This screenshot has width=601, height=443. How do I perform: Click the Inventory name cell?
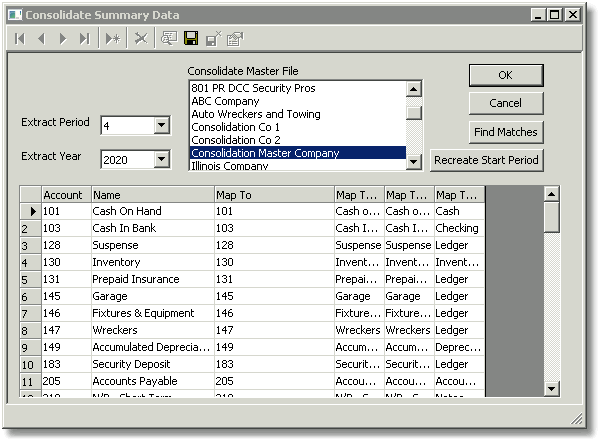click(x=153, y=262)
